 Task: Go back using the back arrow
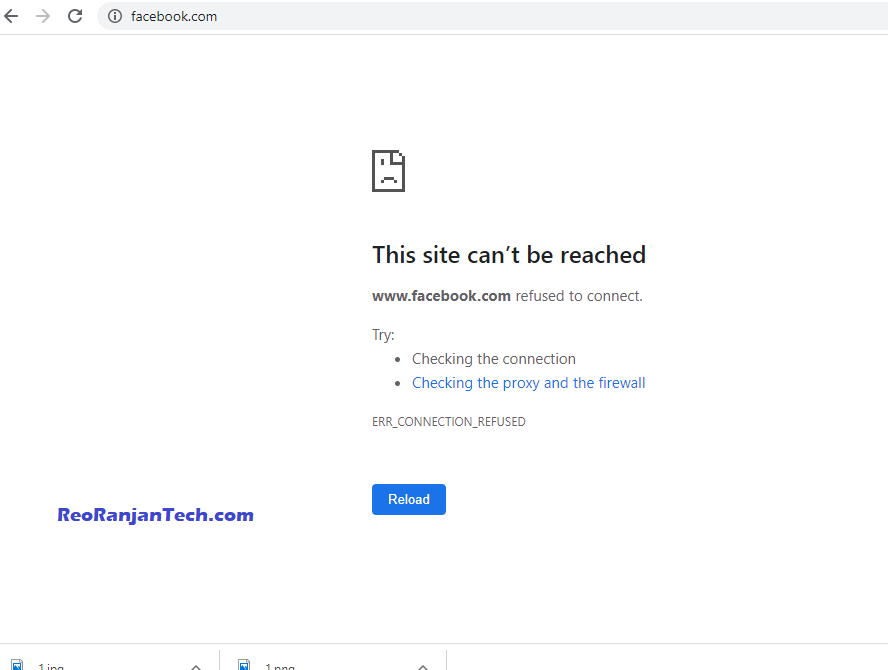tap(11, 16)
